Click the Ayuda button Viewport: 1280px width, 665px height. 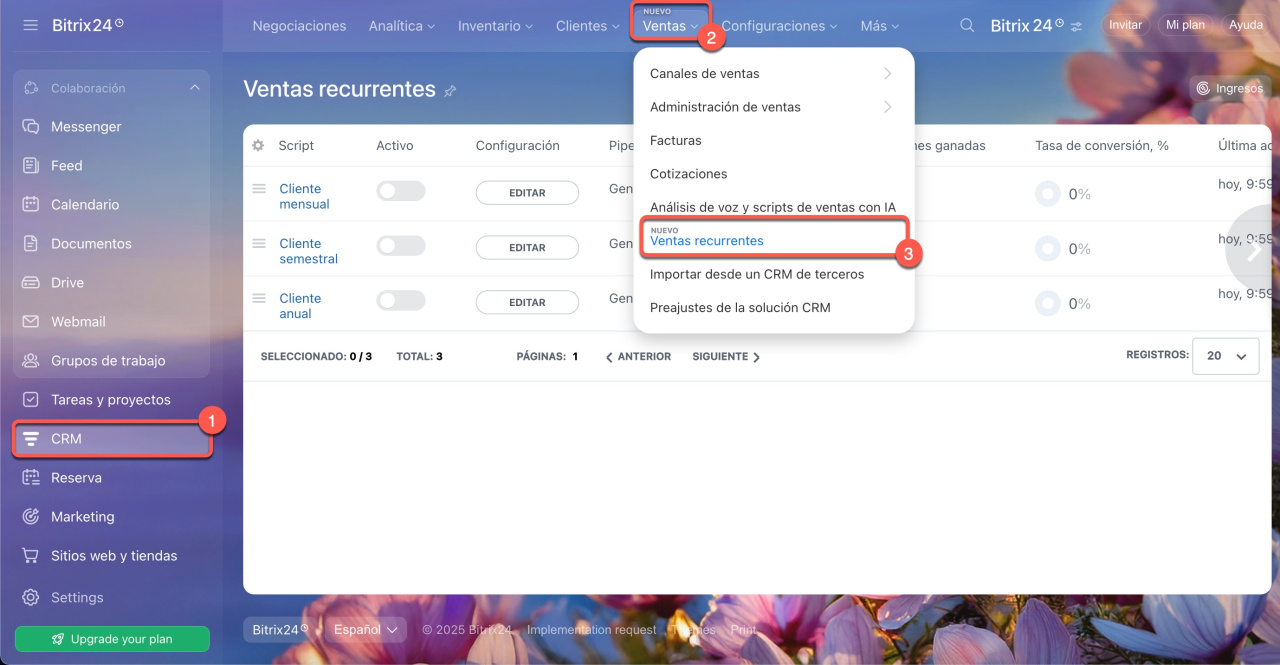[x=1246, y=25]
